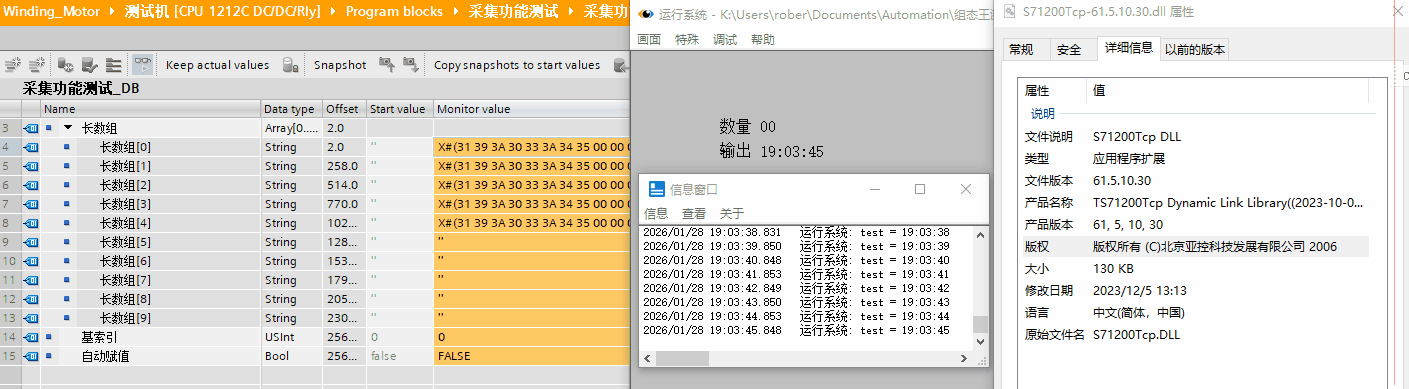
Task: Select the 长数组[1] row name
Action: [125, 166]
